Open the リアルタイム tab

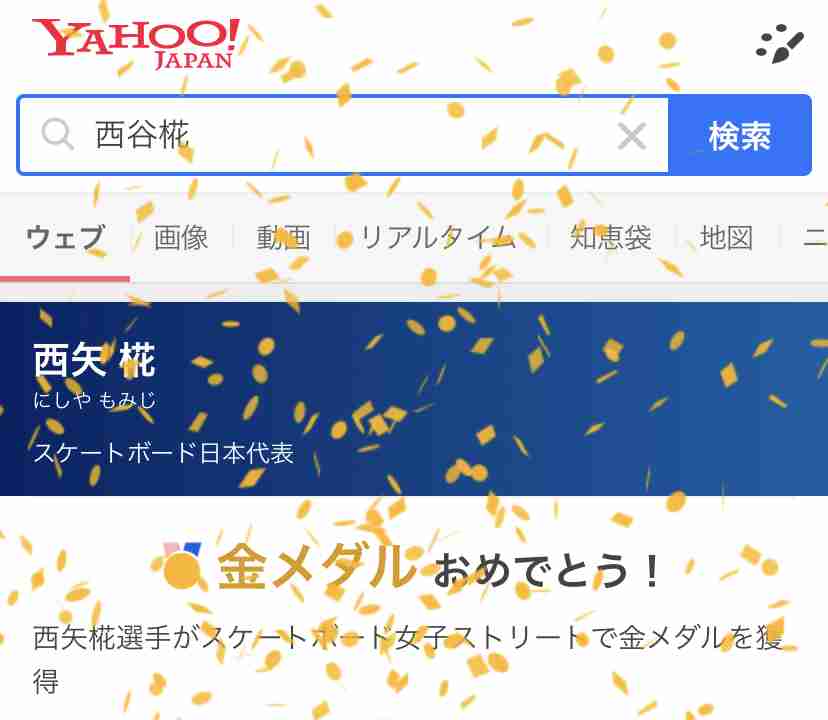(x=438, y=237)
